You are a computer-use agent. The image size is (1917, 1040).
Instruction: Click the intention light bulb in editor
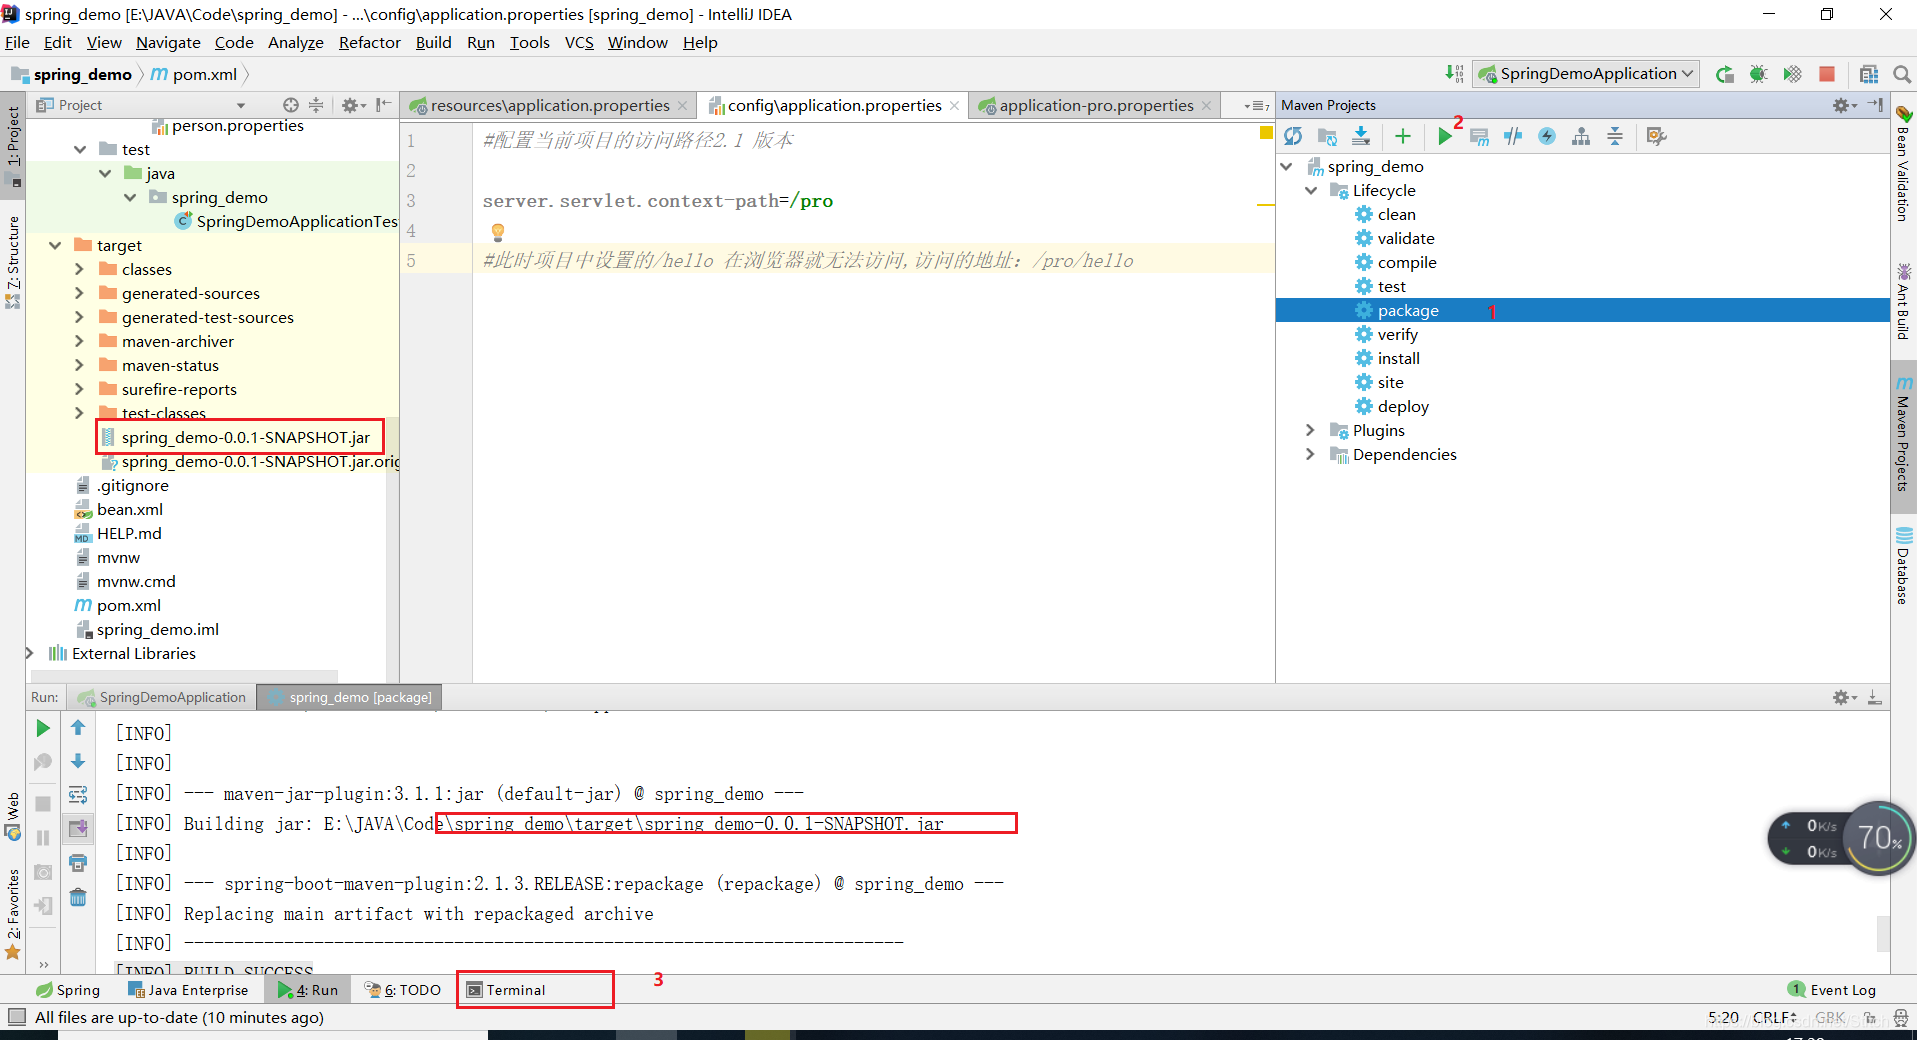[x=497, y=232]
